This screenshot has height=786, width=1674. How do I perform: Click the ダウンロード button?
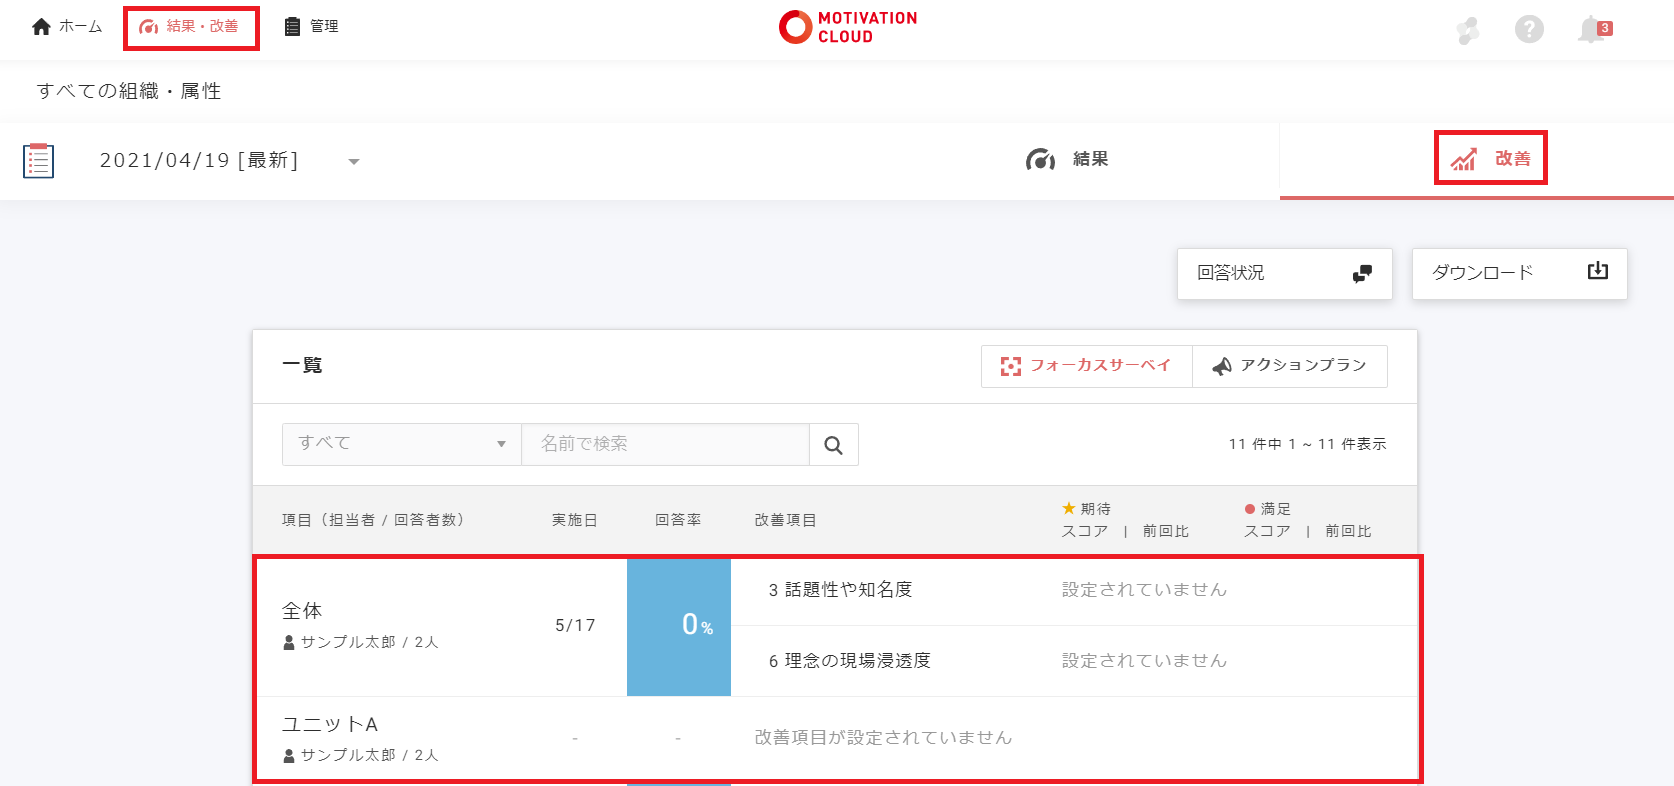click(x=1520, y=273)
